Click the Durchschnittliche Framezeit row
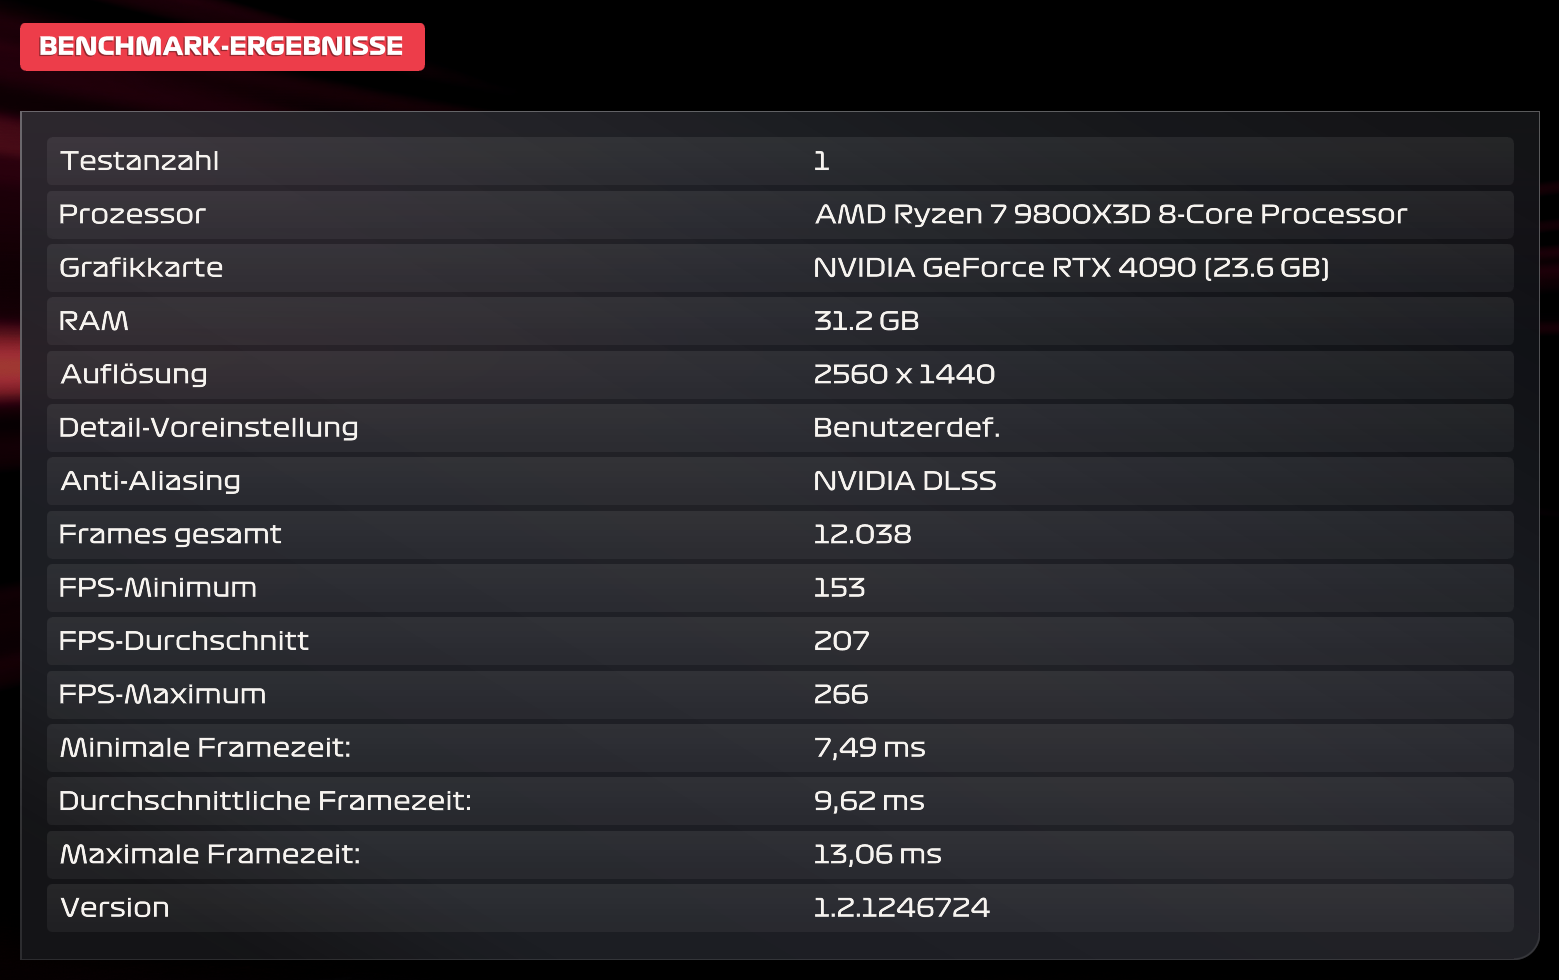The image size is (1559, 980). click(264, 800)
